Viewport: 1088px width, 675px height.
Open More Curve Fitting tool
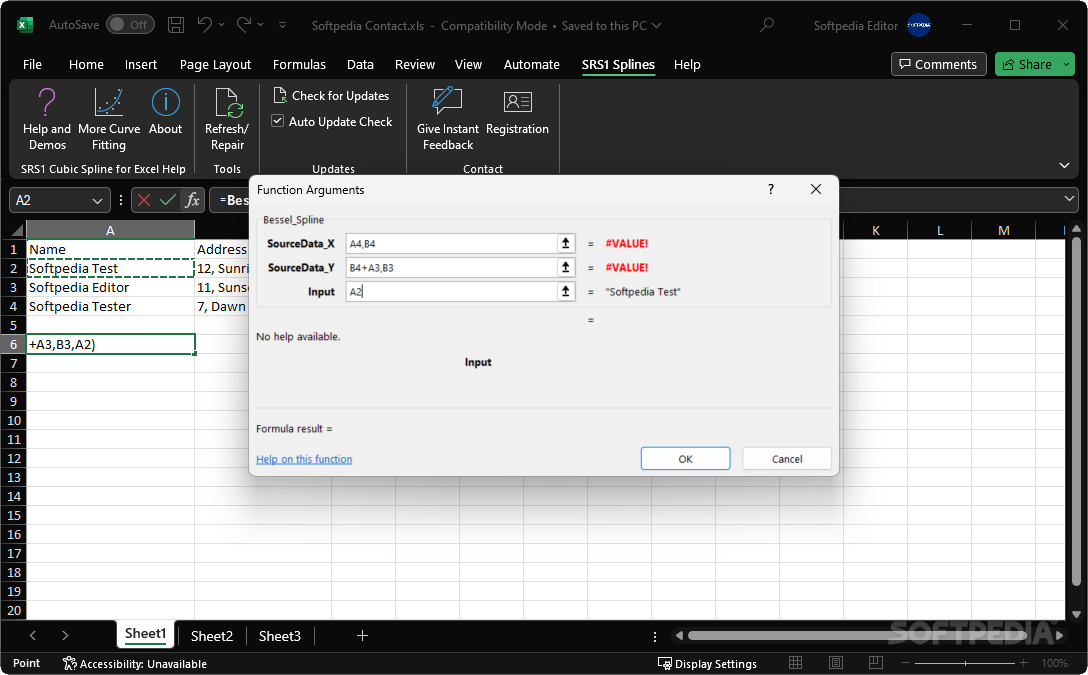[x=109, y=119]
